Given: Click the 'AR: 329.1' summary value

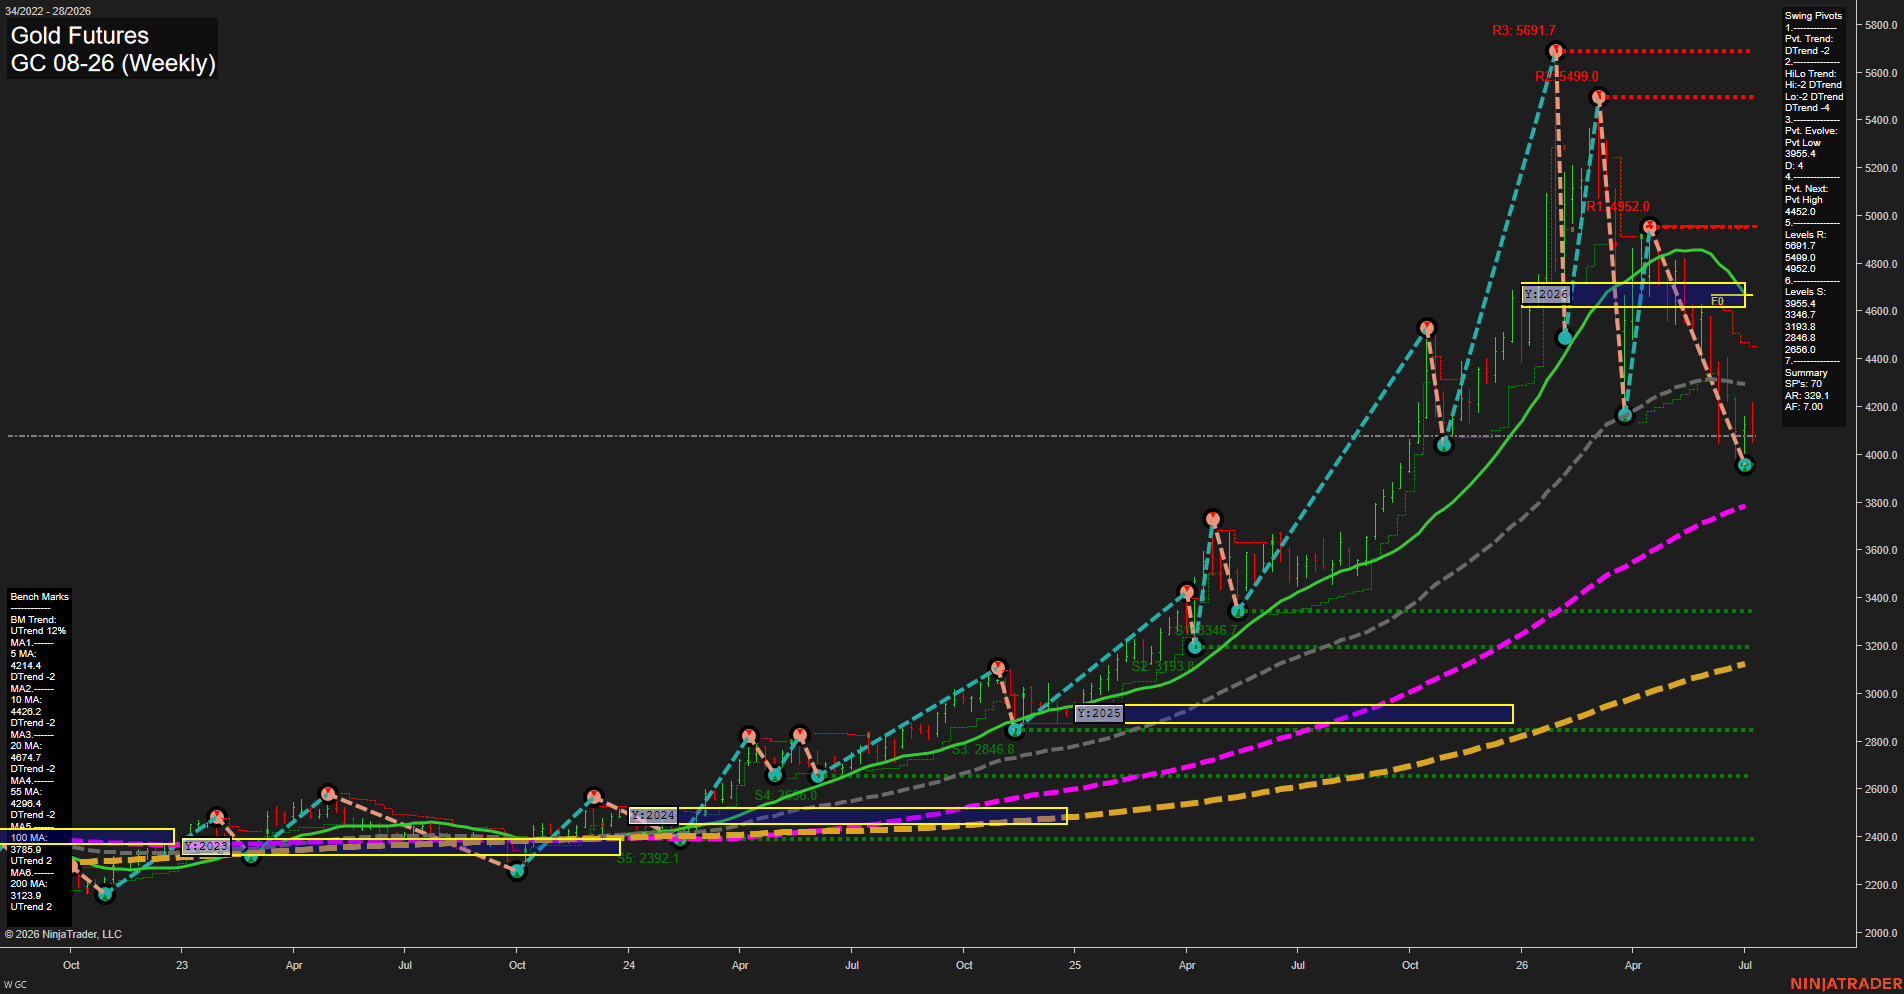Looking at the screenshot, I should click(1807, 396).
